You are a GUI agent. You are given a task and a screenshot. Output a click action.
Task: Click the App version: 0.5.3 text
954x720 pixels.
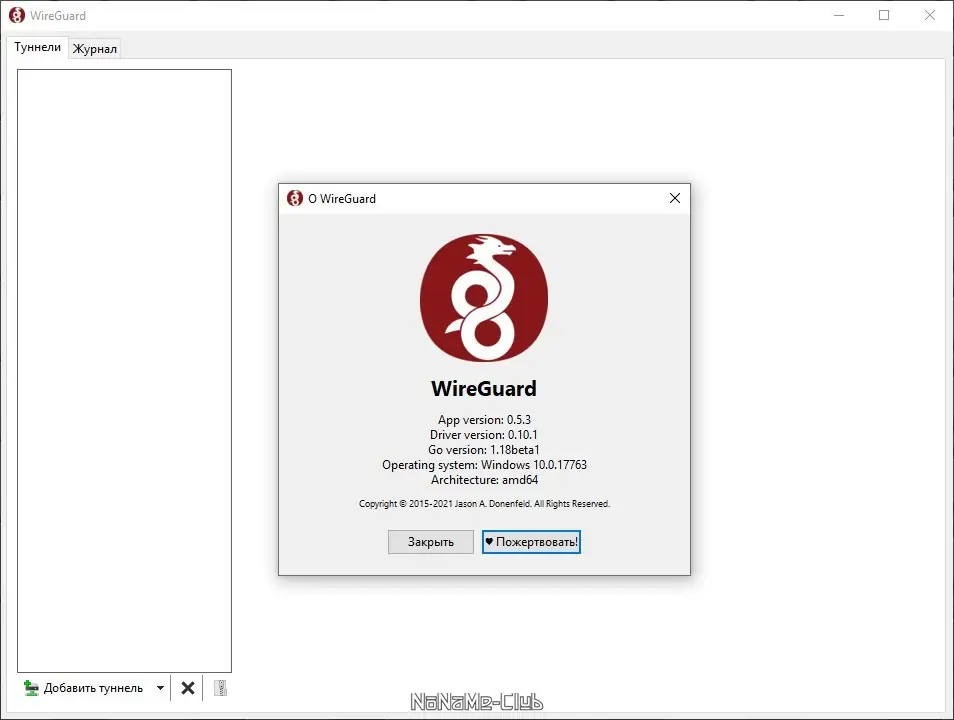[484, 419]
